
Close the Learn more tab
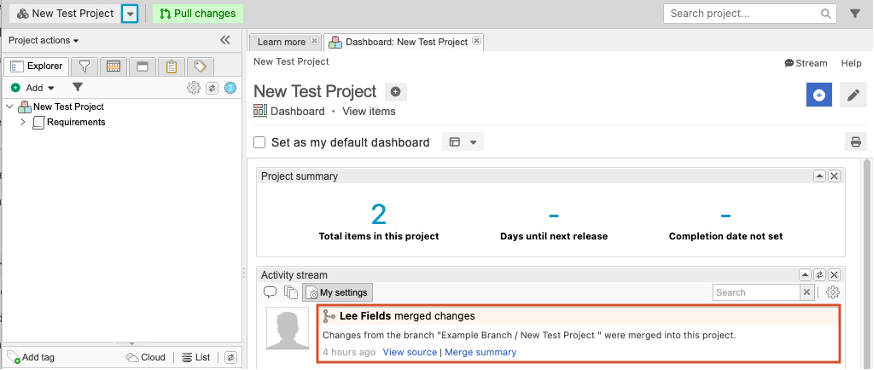point(314,41)
